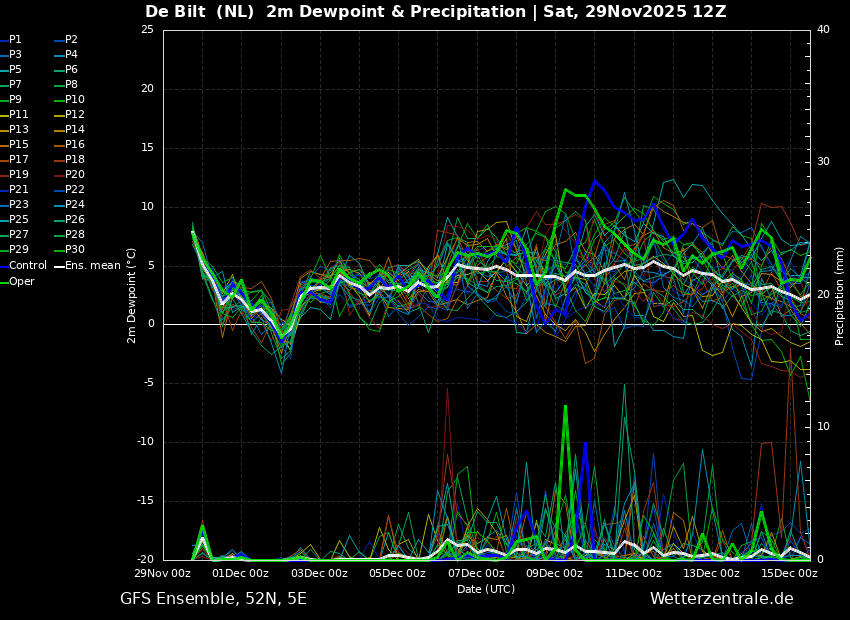Viewport: 850px width, 620px height.
Task: Click the P1 legend entry
Action: pos(11,40)
